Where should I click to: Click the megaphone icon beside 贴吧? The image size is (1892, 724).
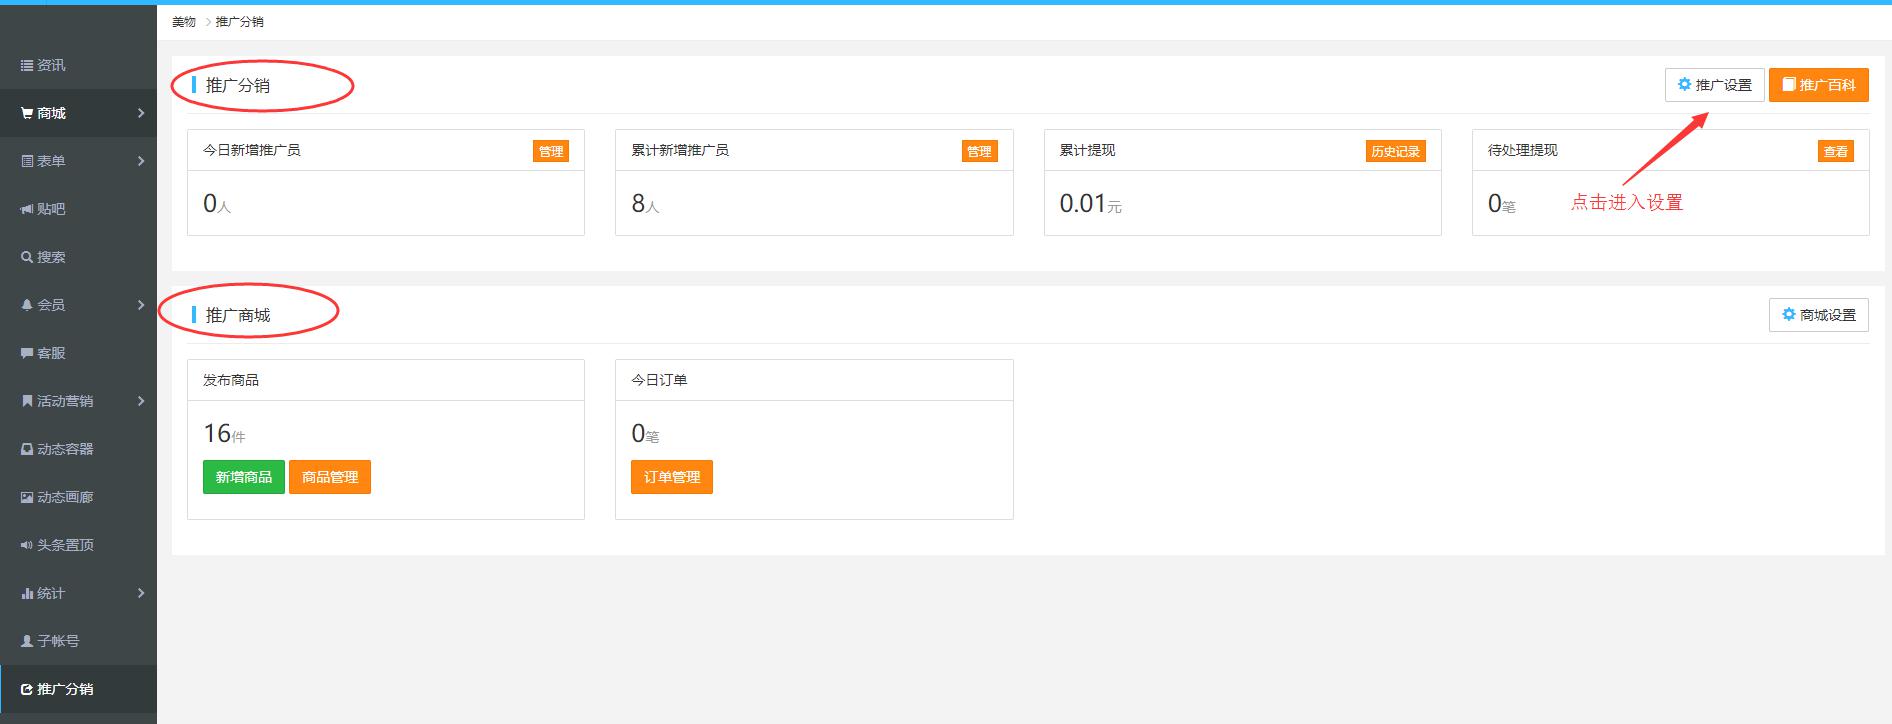click(27, 209)
